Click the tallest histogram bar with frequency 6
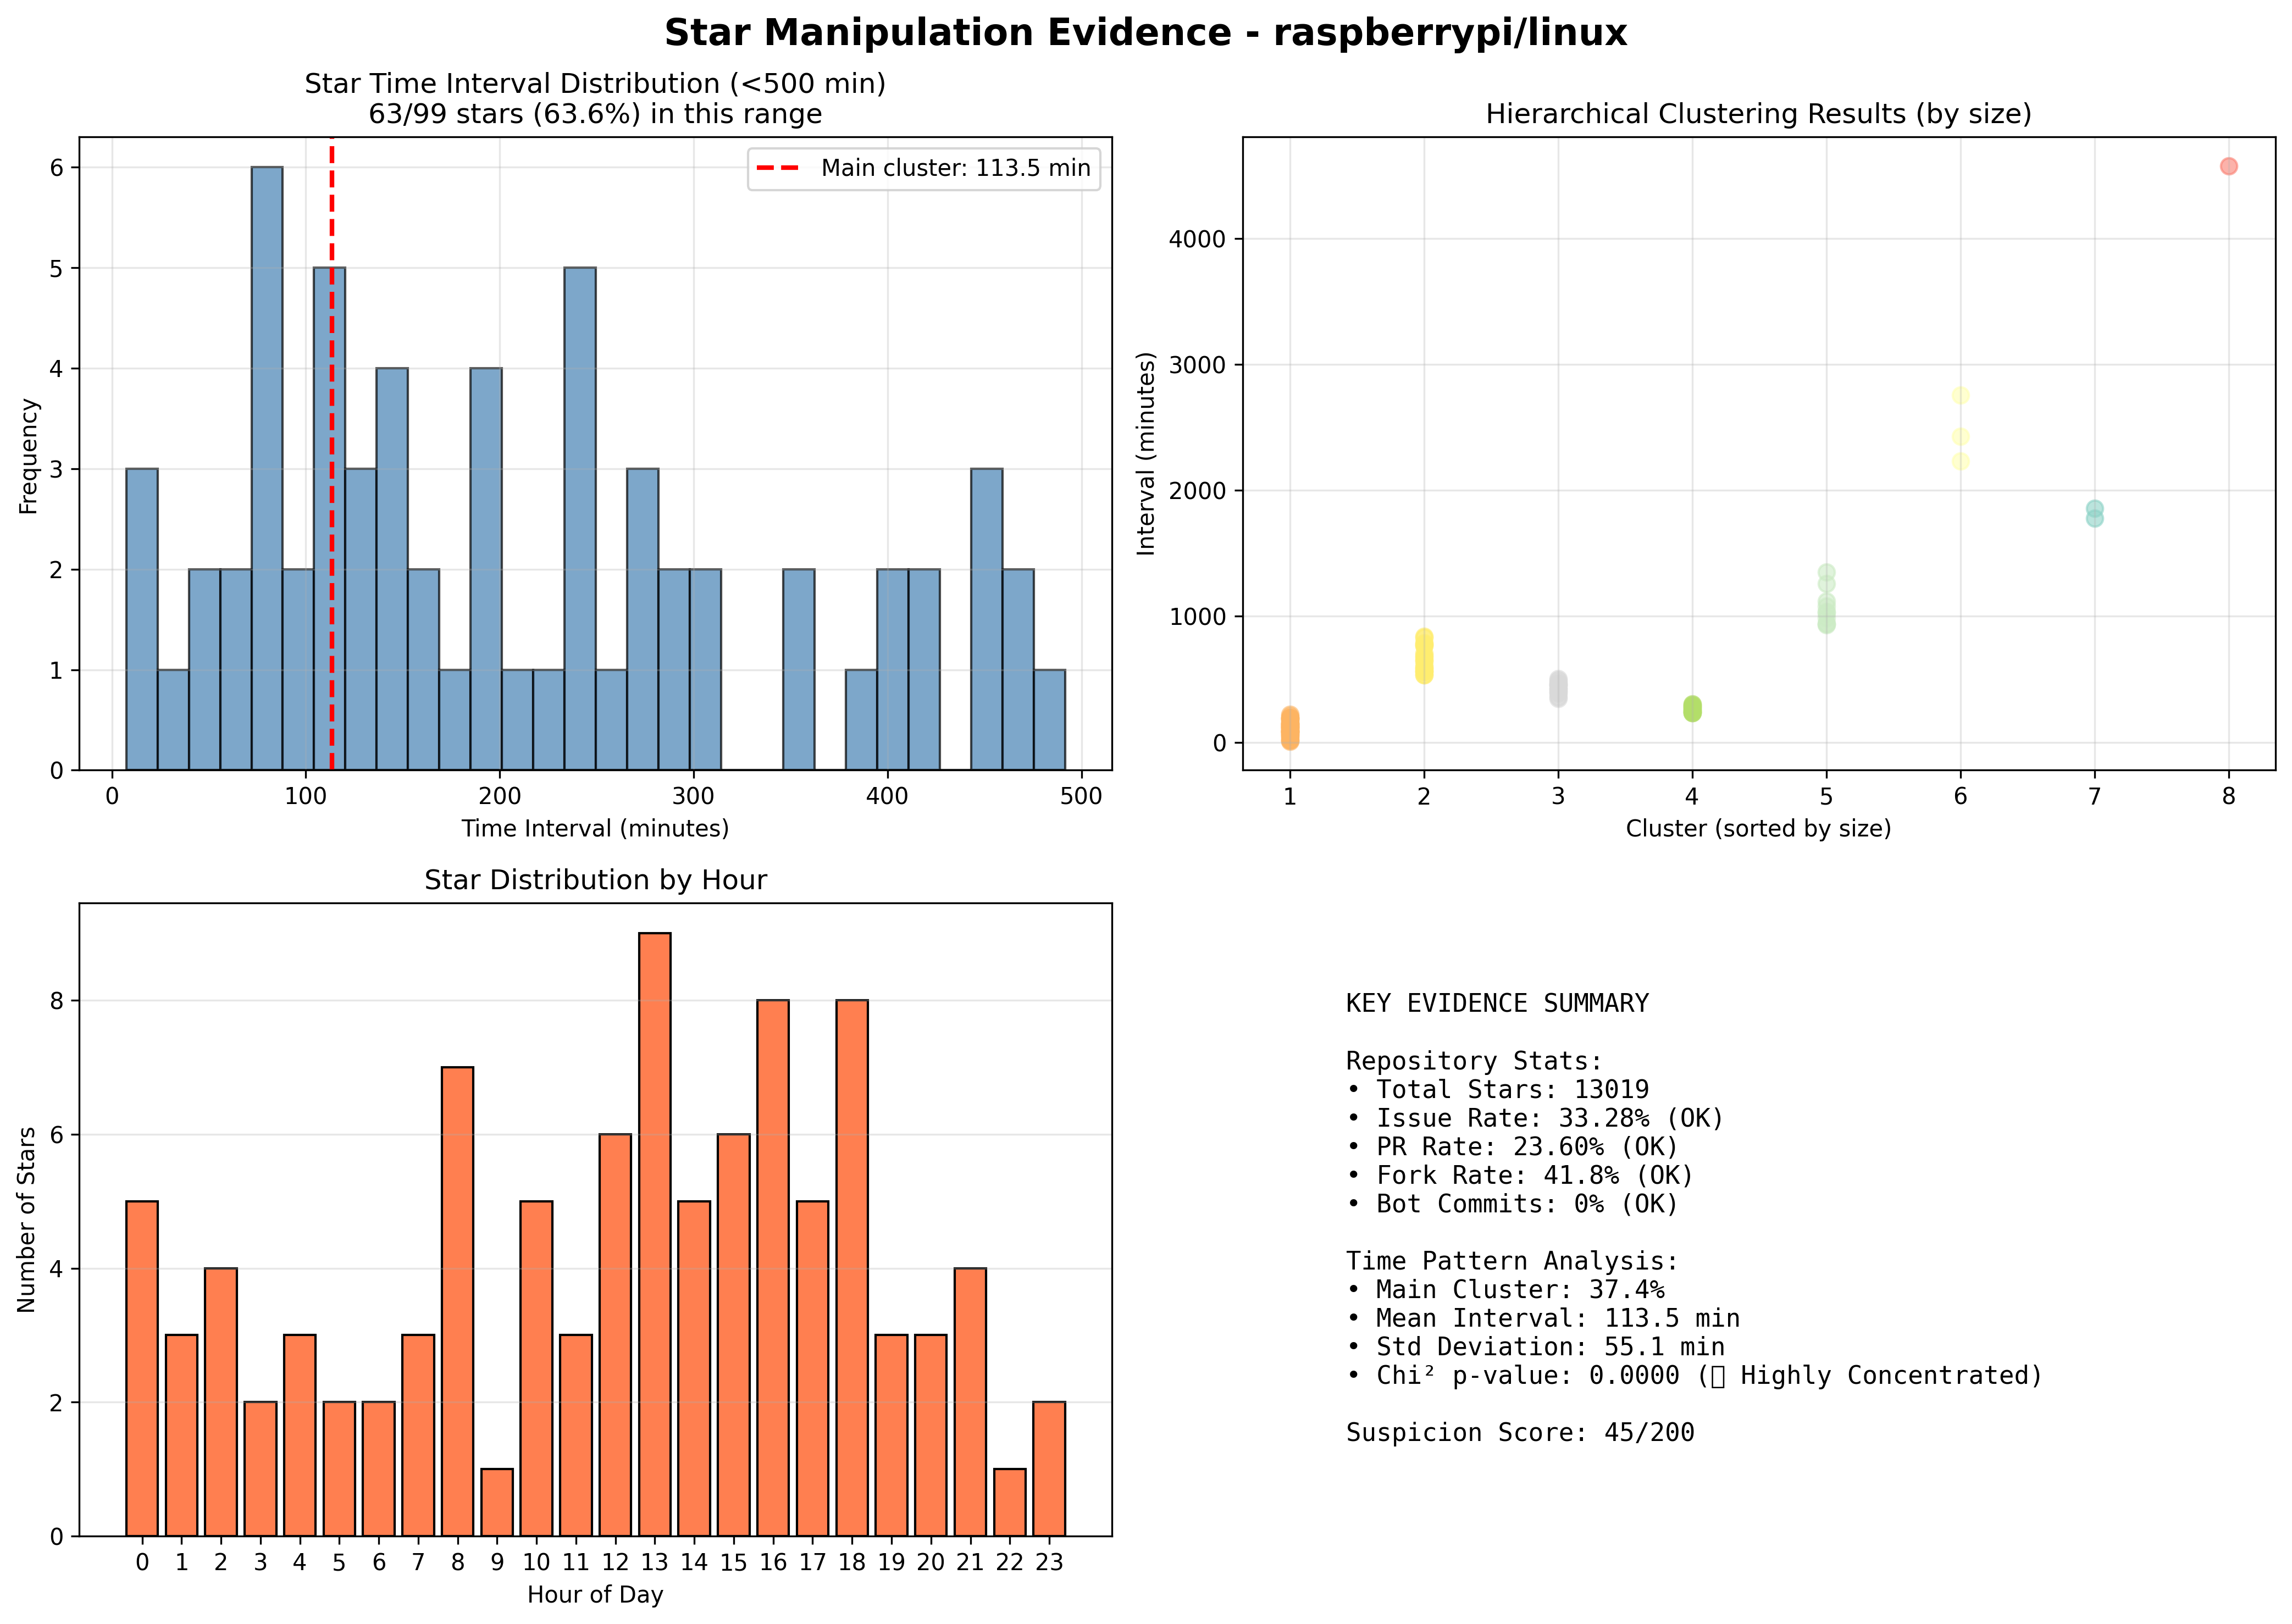The height and width of the screenshot is (1624, 2292). (x=267, y=468)
